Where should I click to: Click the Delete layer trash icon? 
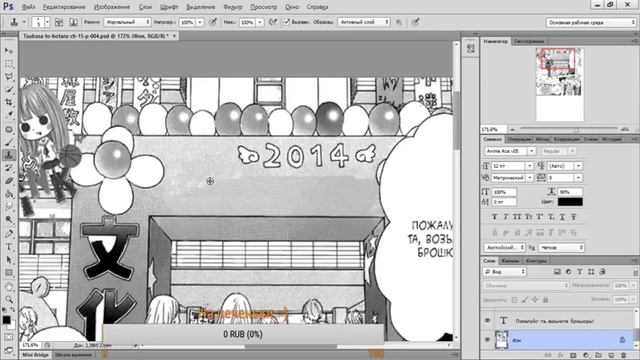click(623, 356)
